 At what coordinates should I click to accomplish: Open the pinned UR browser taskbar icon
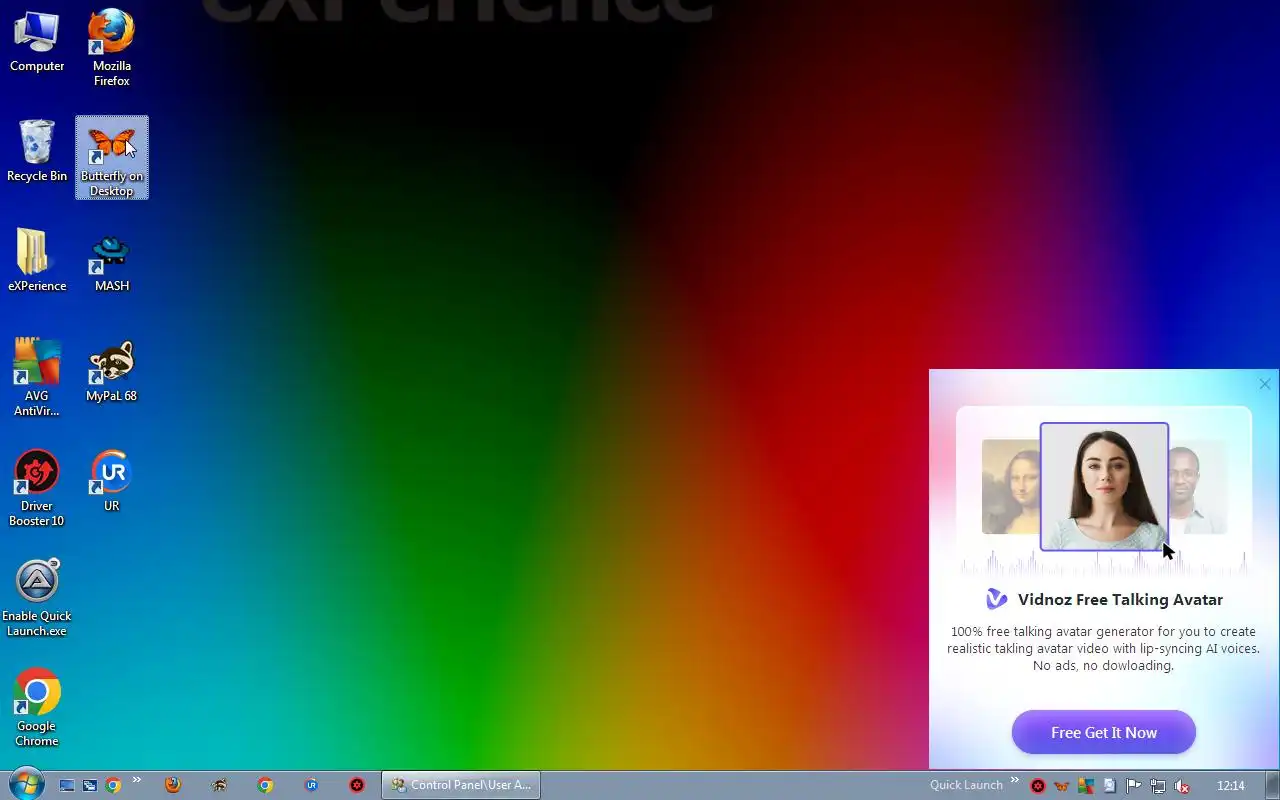click(311, 785)
